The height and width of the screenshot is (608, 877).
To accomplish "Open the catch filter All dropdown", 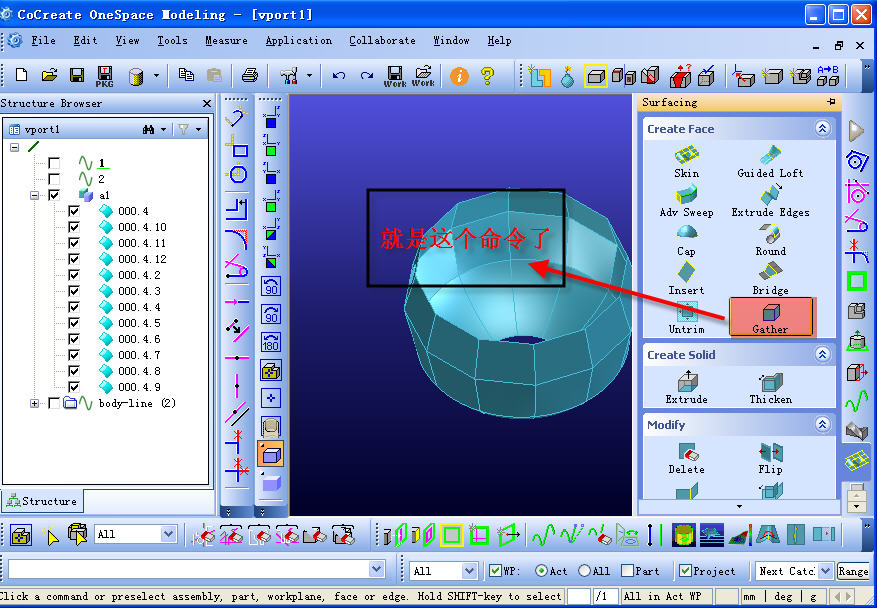I will coord(469,571).
